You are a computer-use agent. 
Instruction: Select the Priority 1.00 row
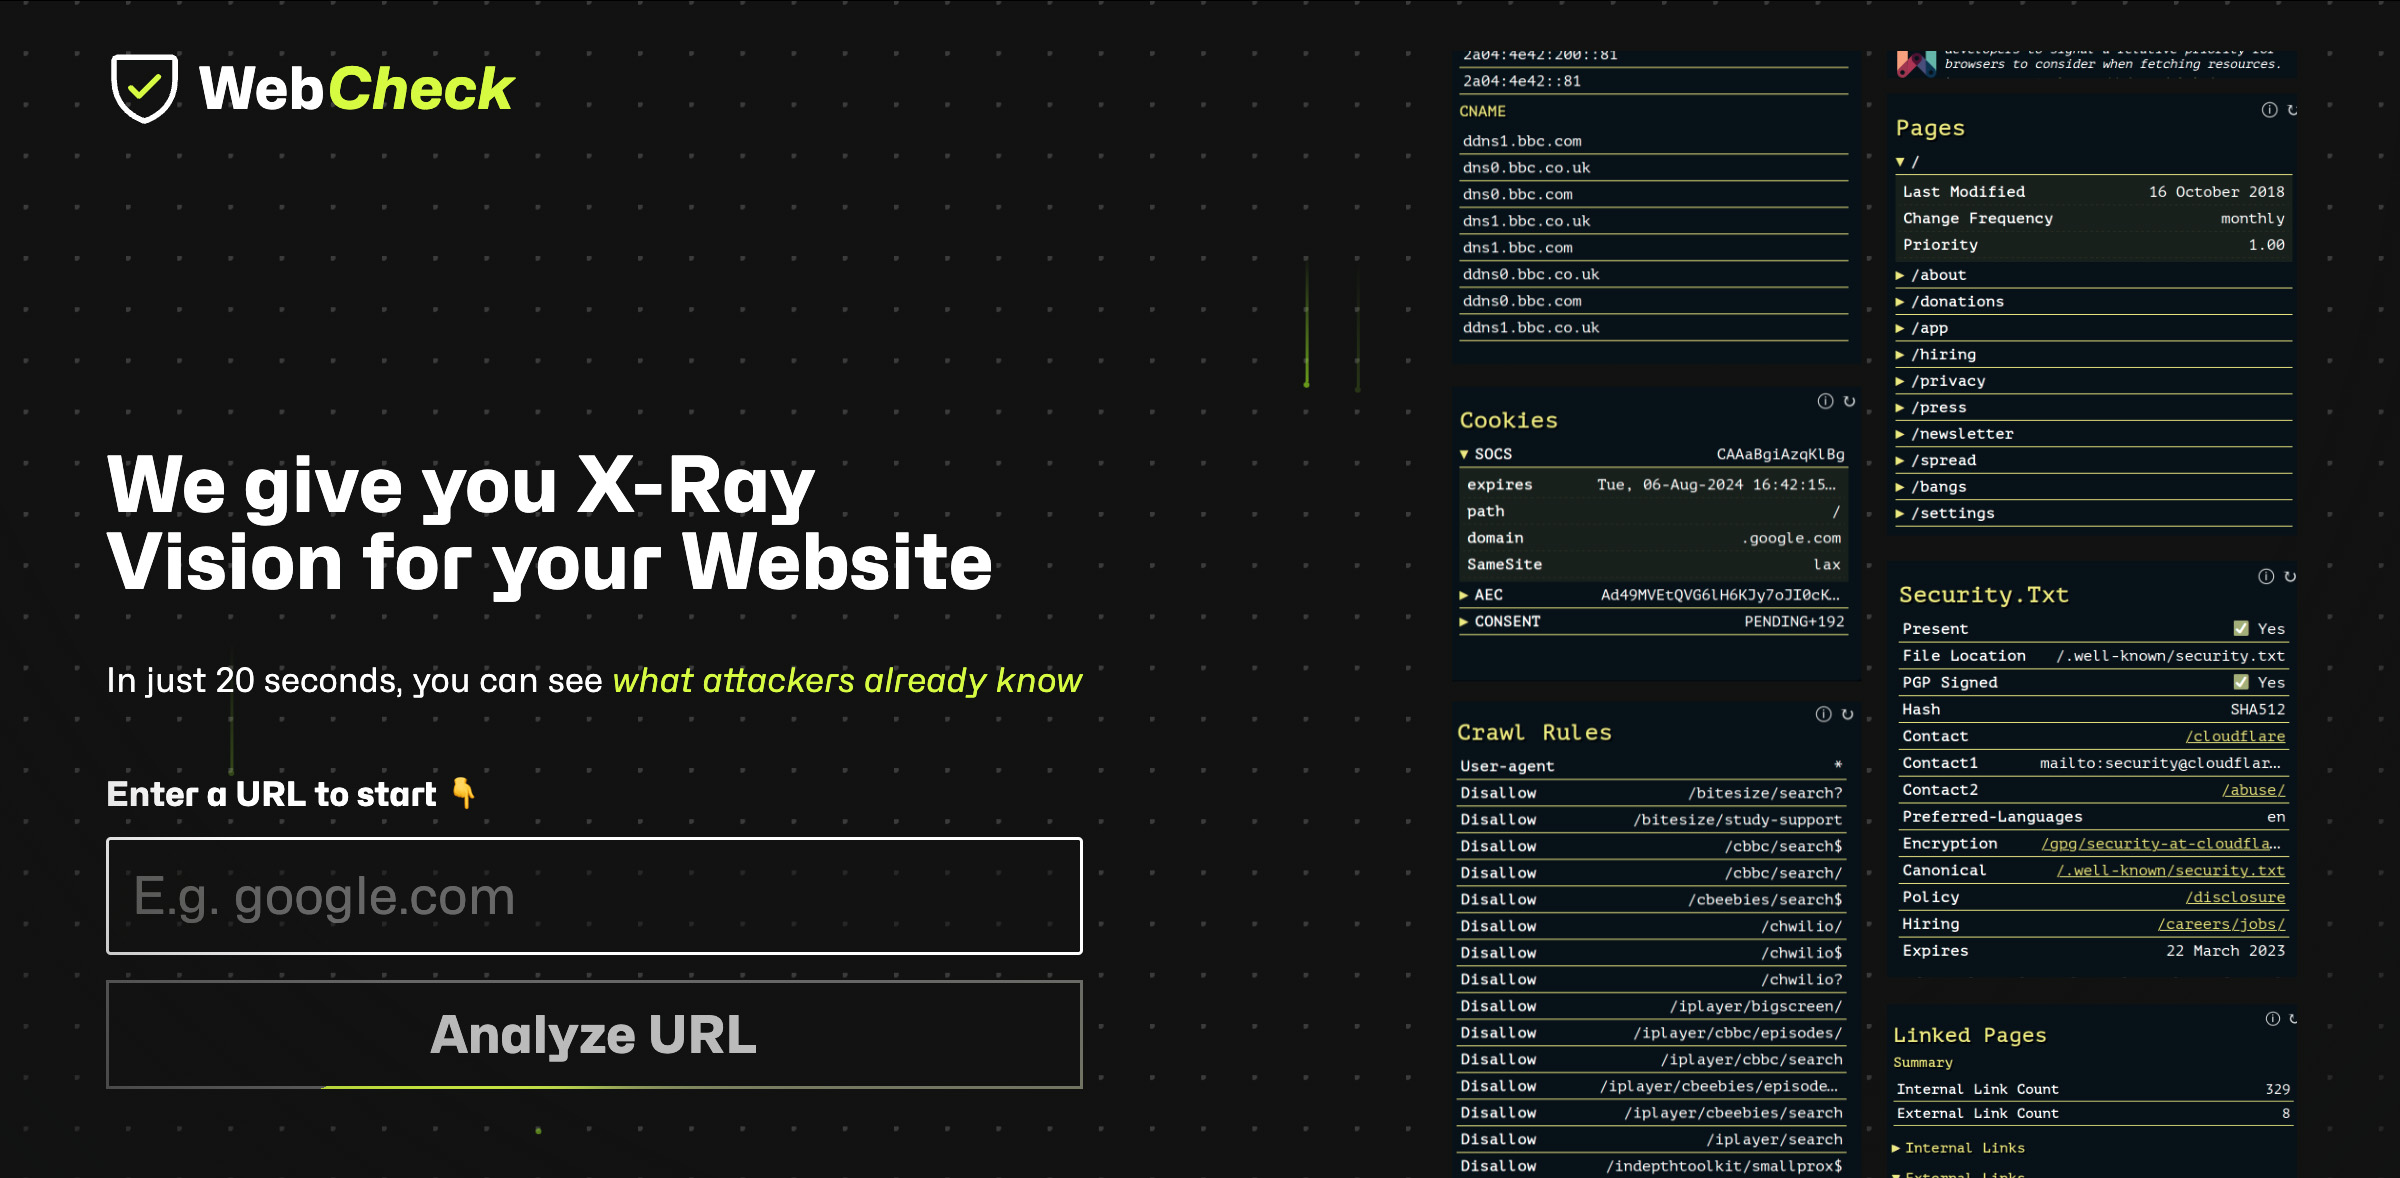click(2093, 245)
